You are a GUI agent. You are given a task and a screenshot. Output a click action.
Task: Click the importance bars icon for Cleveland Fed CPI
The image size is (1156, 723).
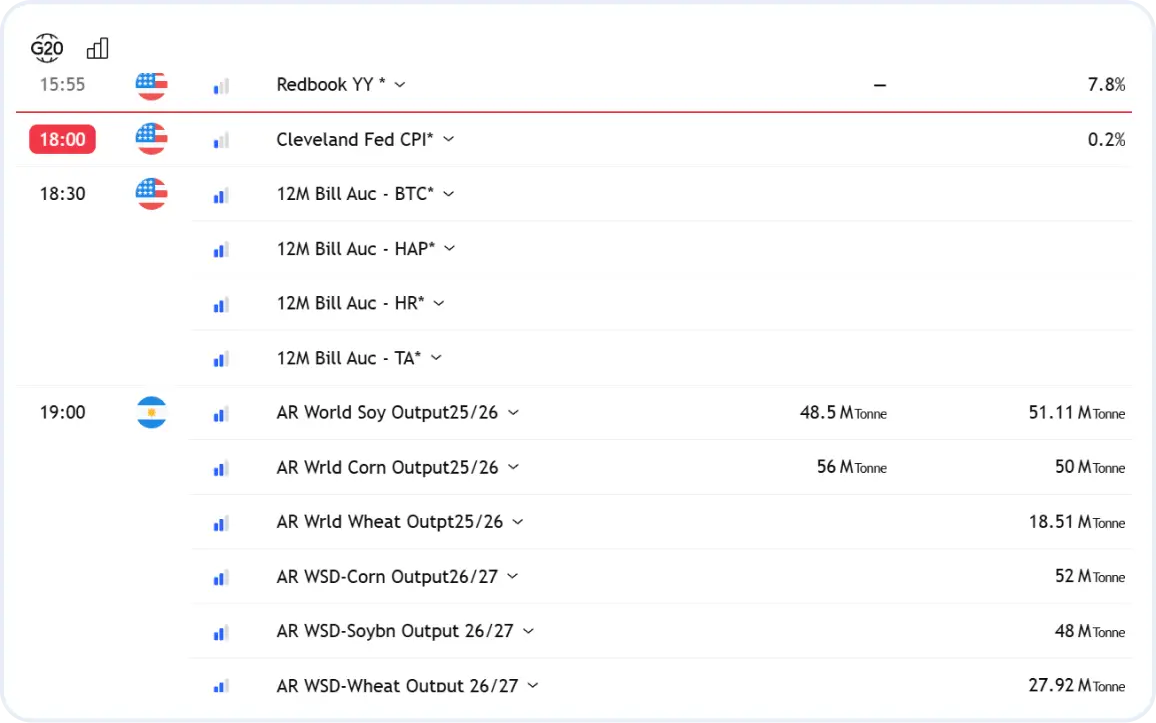221,141
